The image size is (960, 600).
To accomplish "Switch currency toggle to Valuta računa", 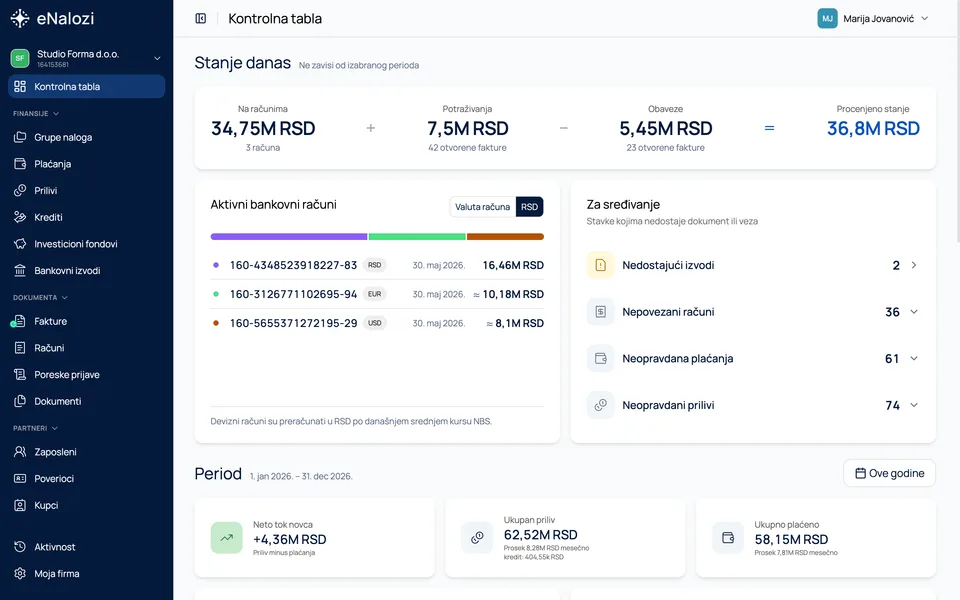I will pos(482,207).
